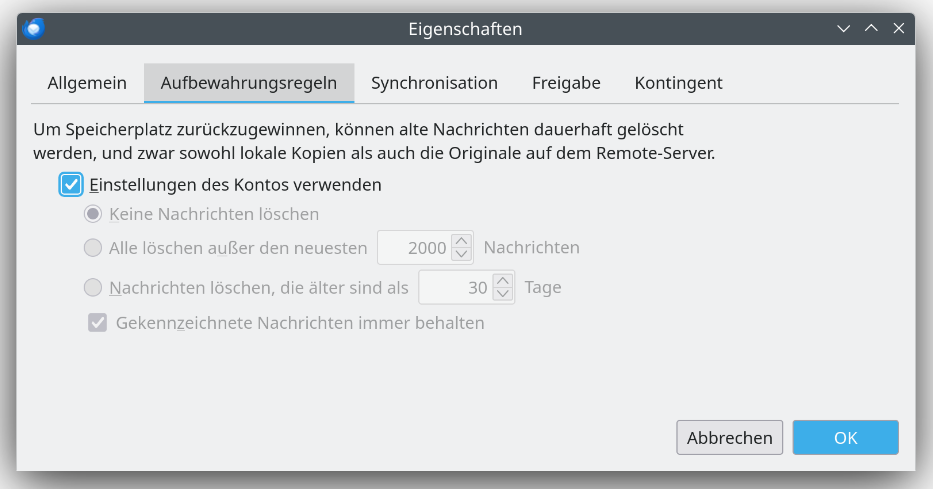Open the Synchronisation tab

coord(434,83)
